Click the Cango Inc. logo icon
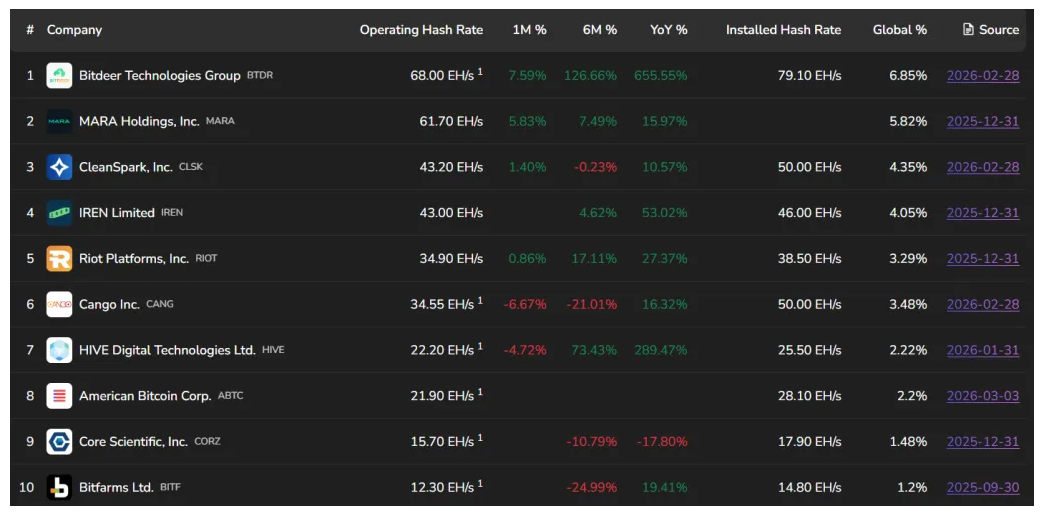The height and width of the screenshot is (515, 1044). coord(59,304)
